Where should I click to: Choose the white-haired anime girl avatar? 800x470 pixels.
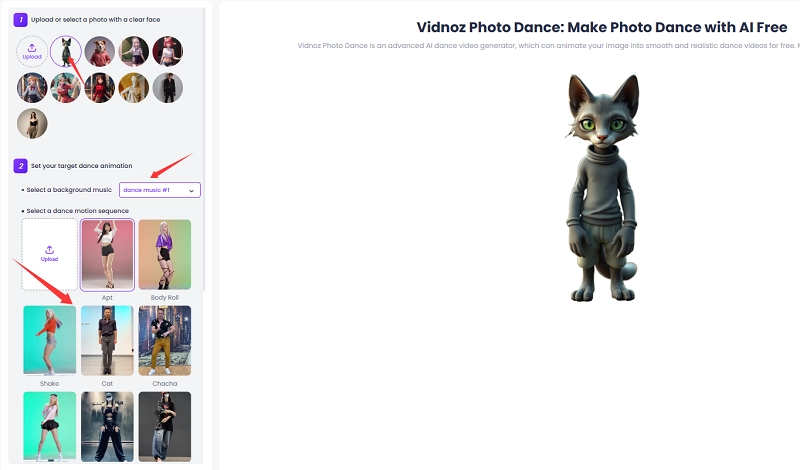pos(134,52)
